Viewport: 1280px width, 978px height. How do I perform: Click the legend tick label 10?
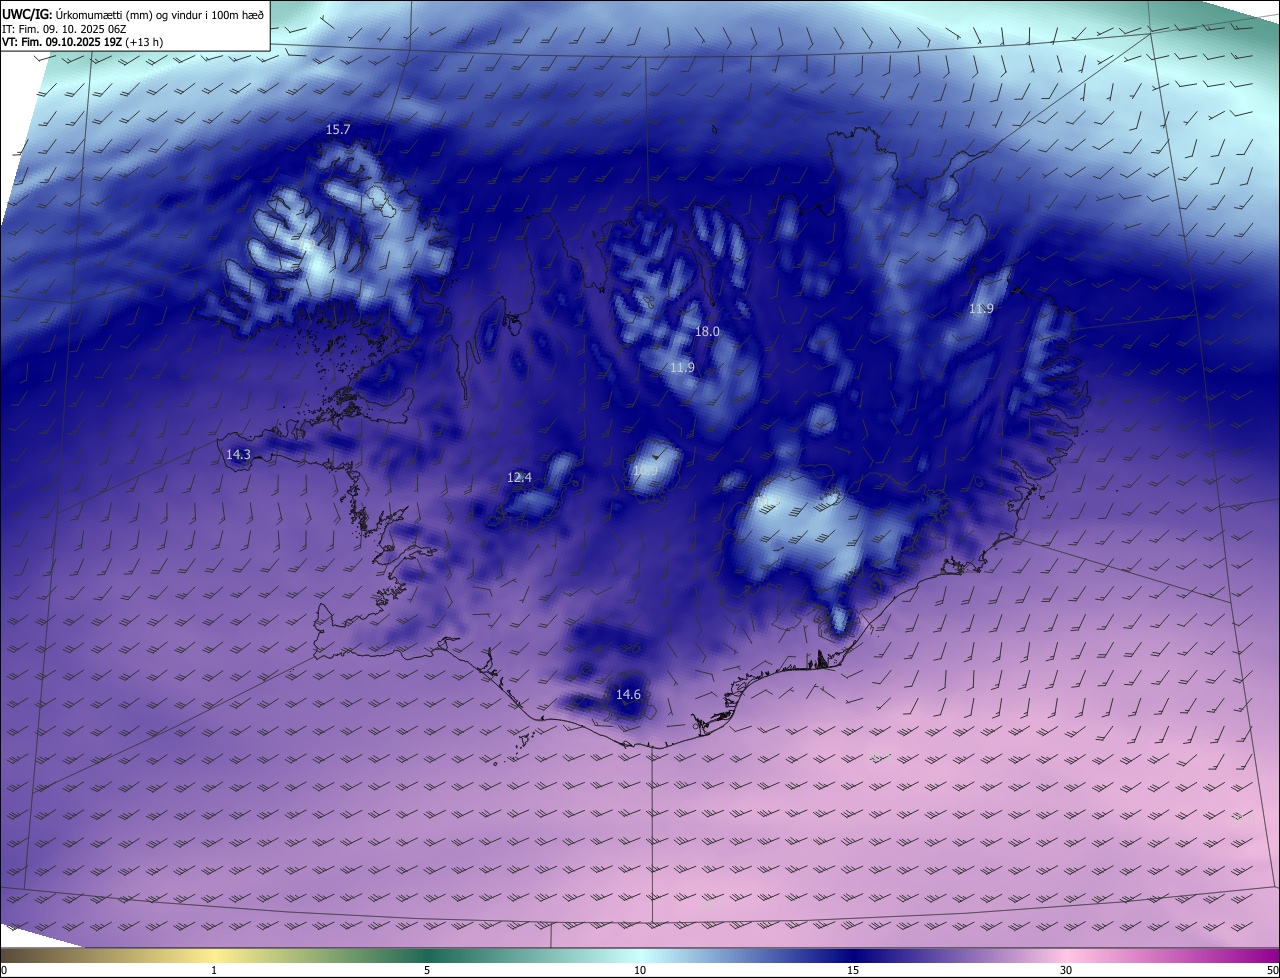[x=640, y=970]
